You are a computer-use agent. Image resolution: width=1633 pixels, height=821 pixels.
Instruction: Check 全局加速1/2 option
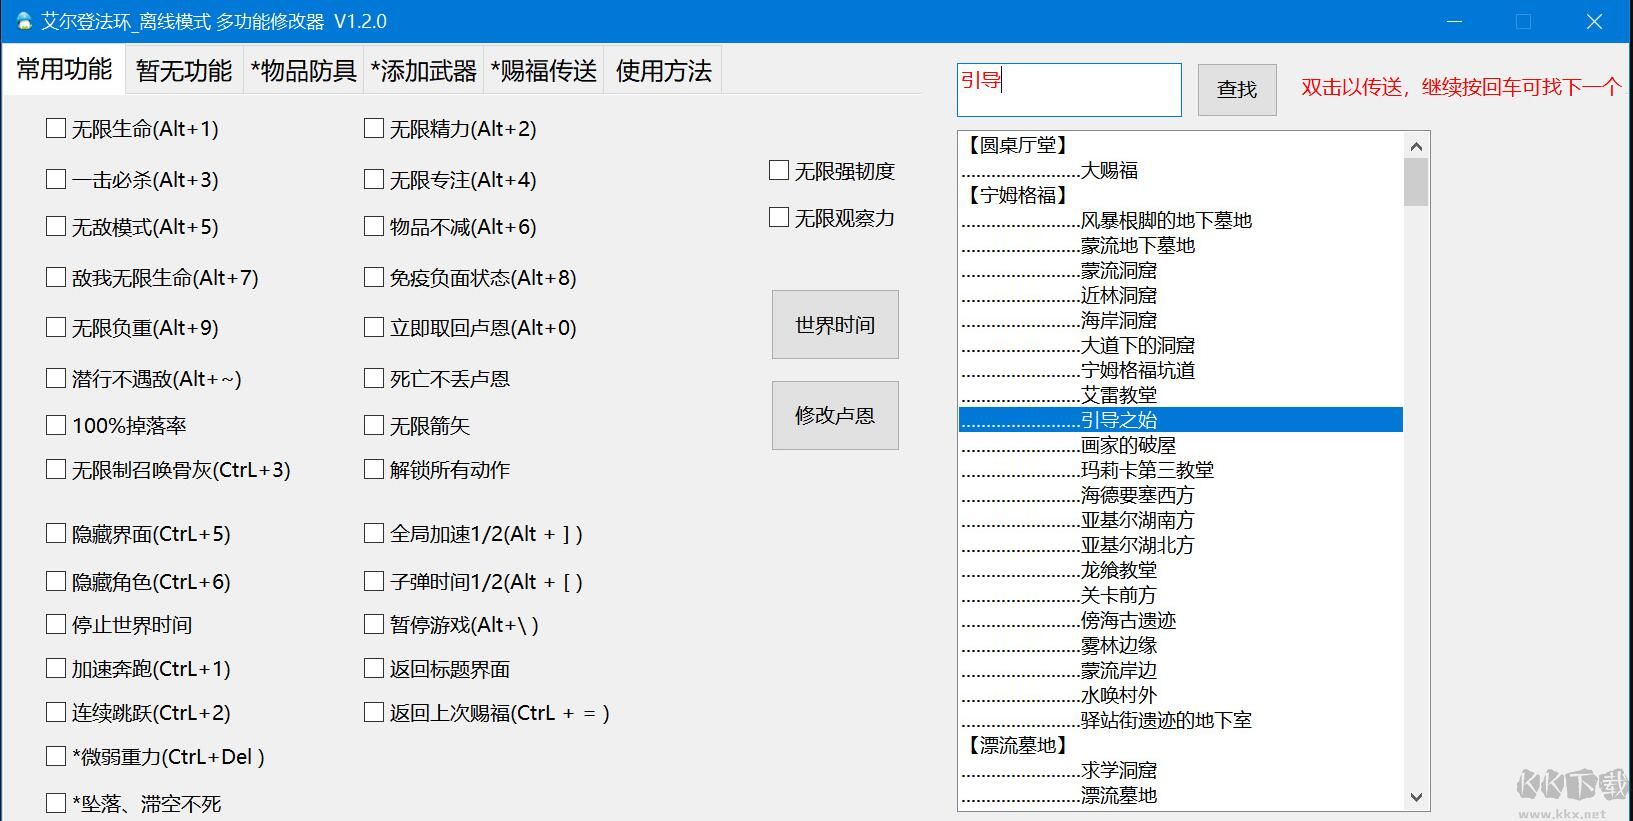point(374,533)
